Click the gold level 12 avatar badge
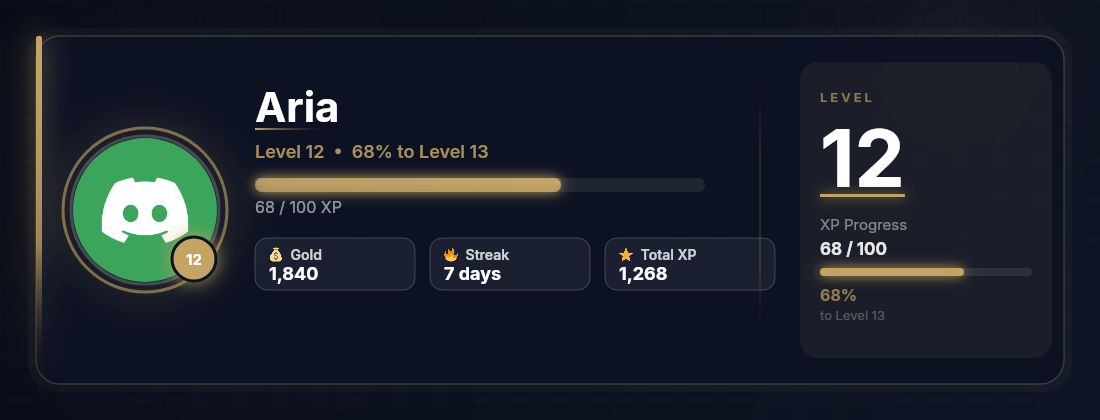 pyautogui.click(x=194, y=260)
